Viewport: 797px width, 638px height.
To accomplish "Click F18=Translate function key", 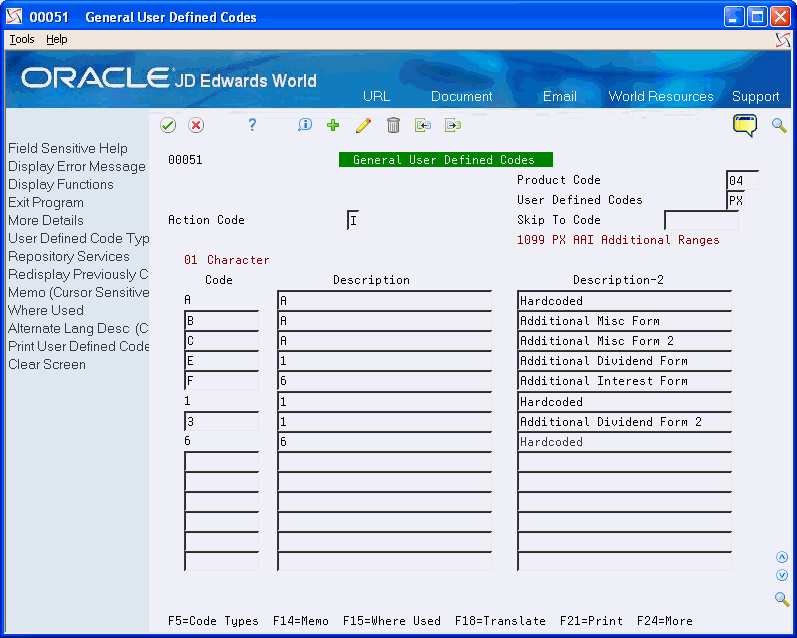I will click(x=500, y=621).
